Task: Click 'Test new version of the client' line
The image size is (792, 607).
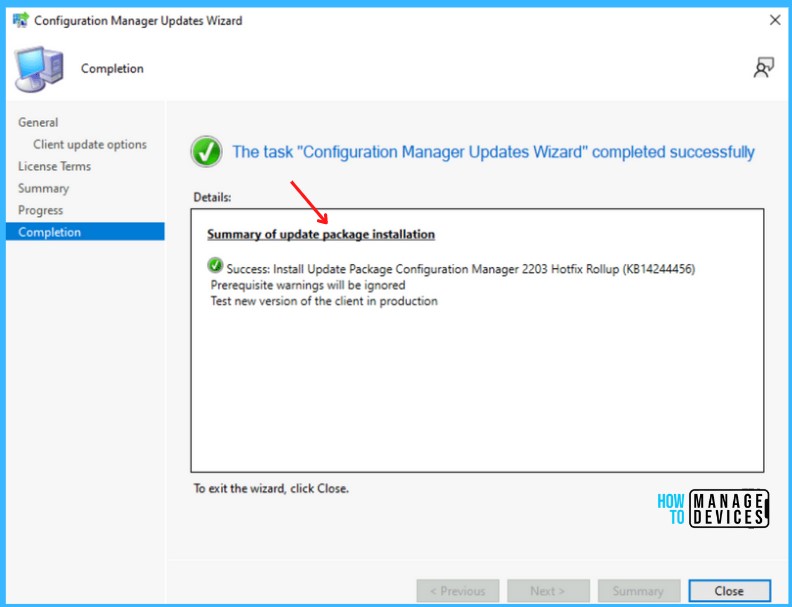Action: [324, 301]
